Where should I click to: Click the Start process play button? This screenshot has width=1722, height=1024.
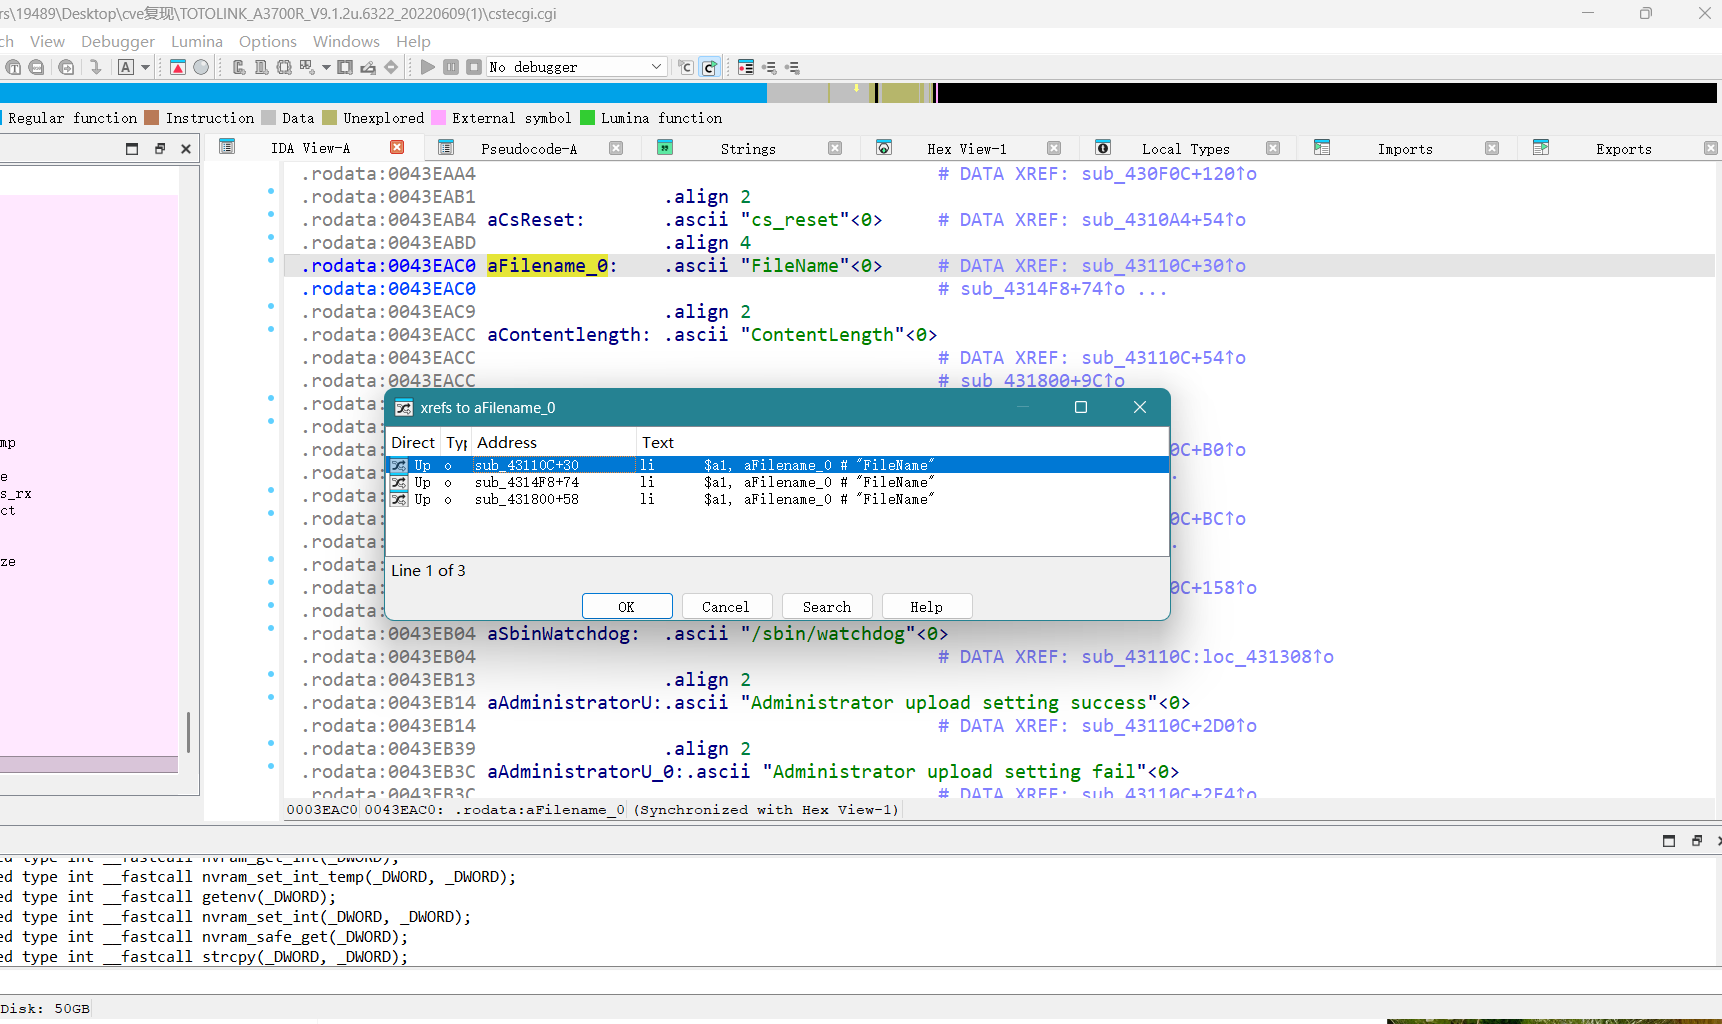pos(428,67)
